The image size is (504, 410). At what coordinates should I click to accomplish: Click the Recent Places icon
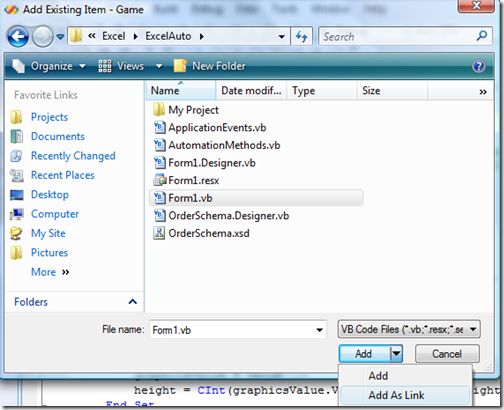coord(16,175)
